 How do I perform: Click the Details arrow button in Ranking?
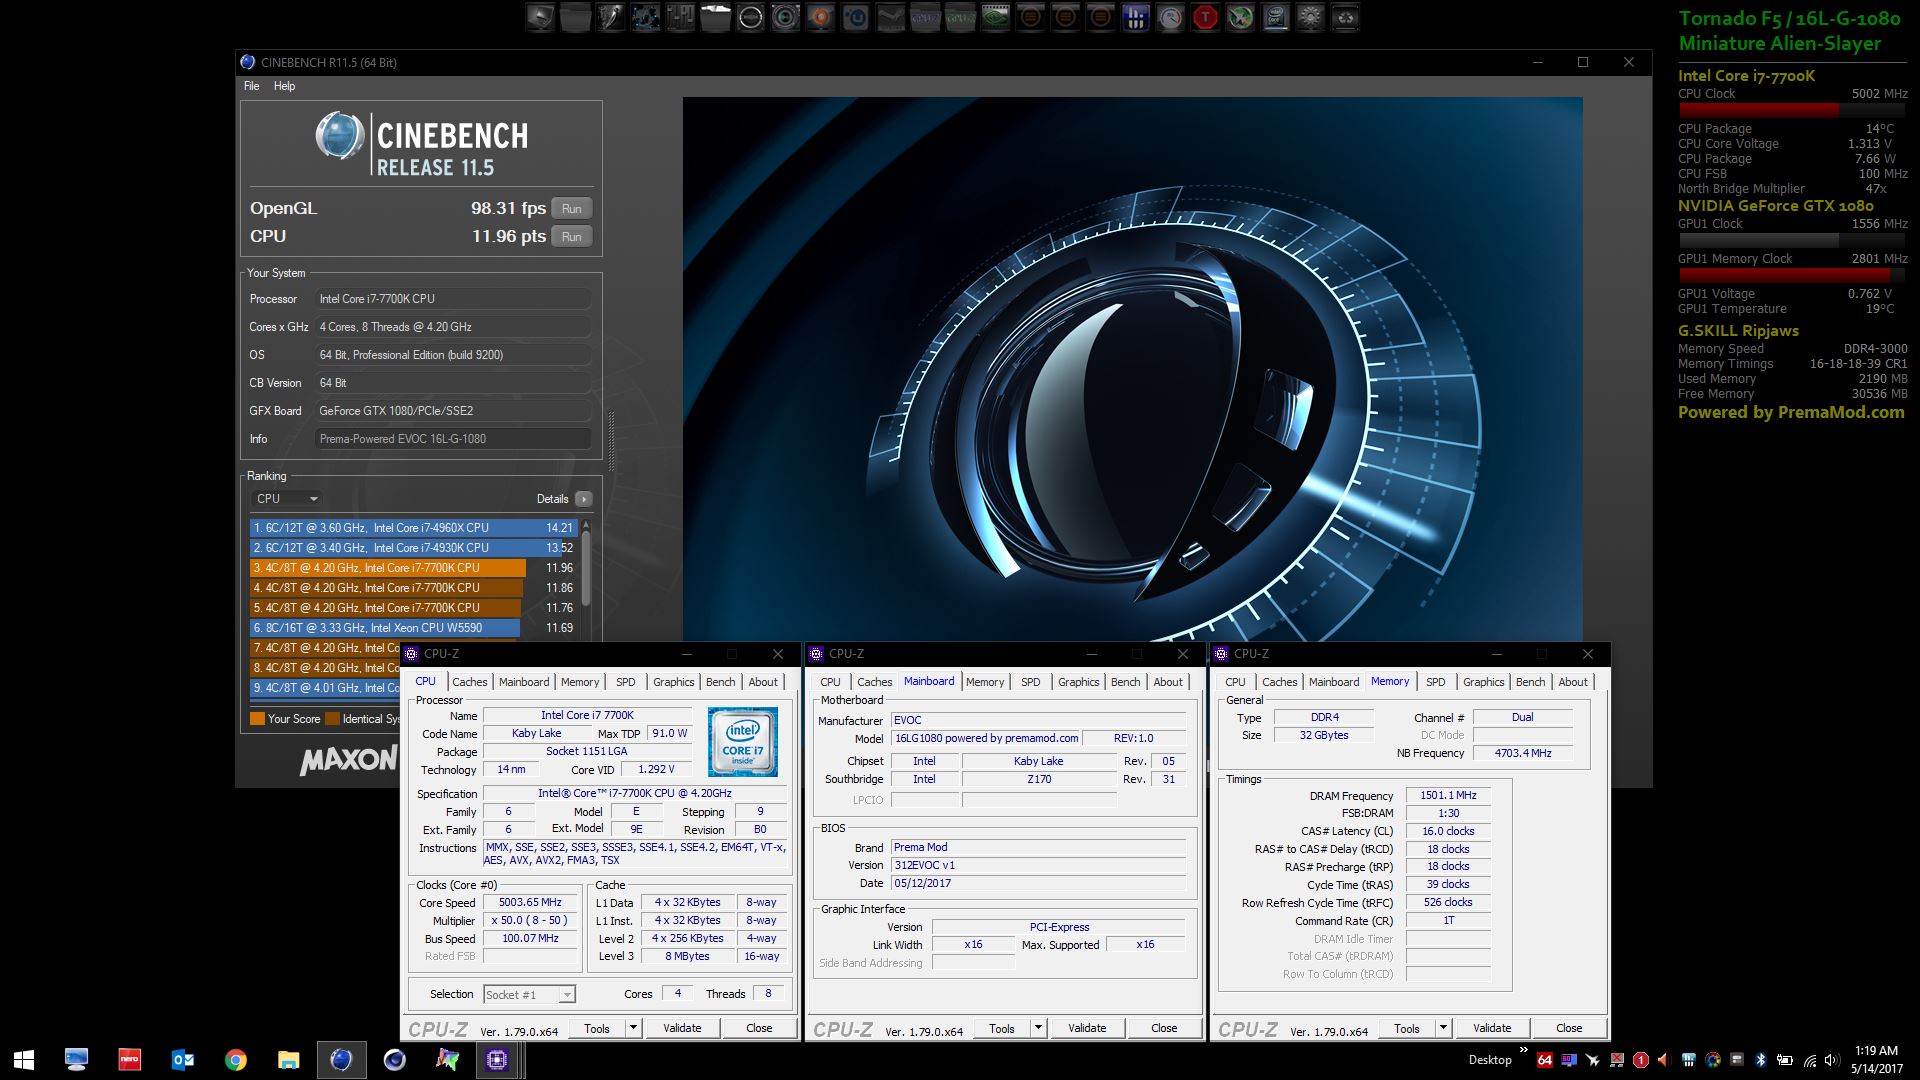click(584, 499)
